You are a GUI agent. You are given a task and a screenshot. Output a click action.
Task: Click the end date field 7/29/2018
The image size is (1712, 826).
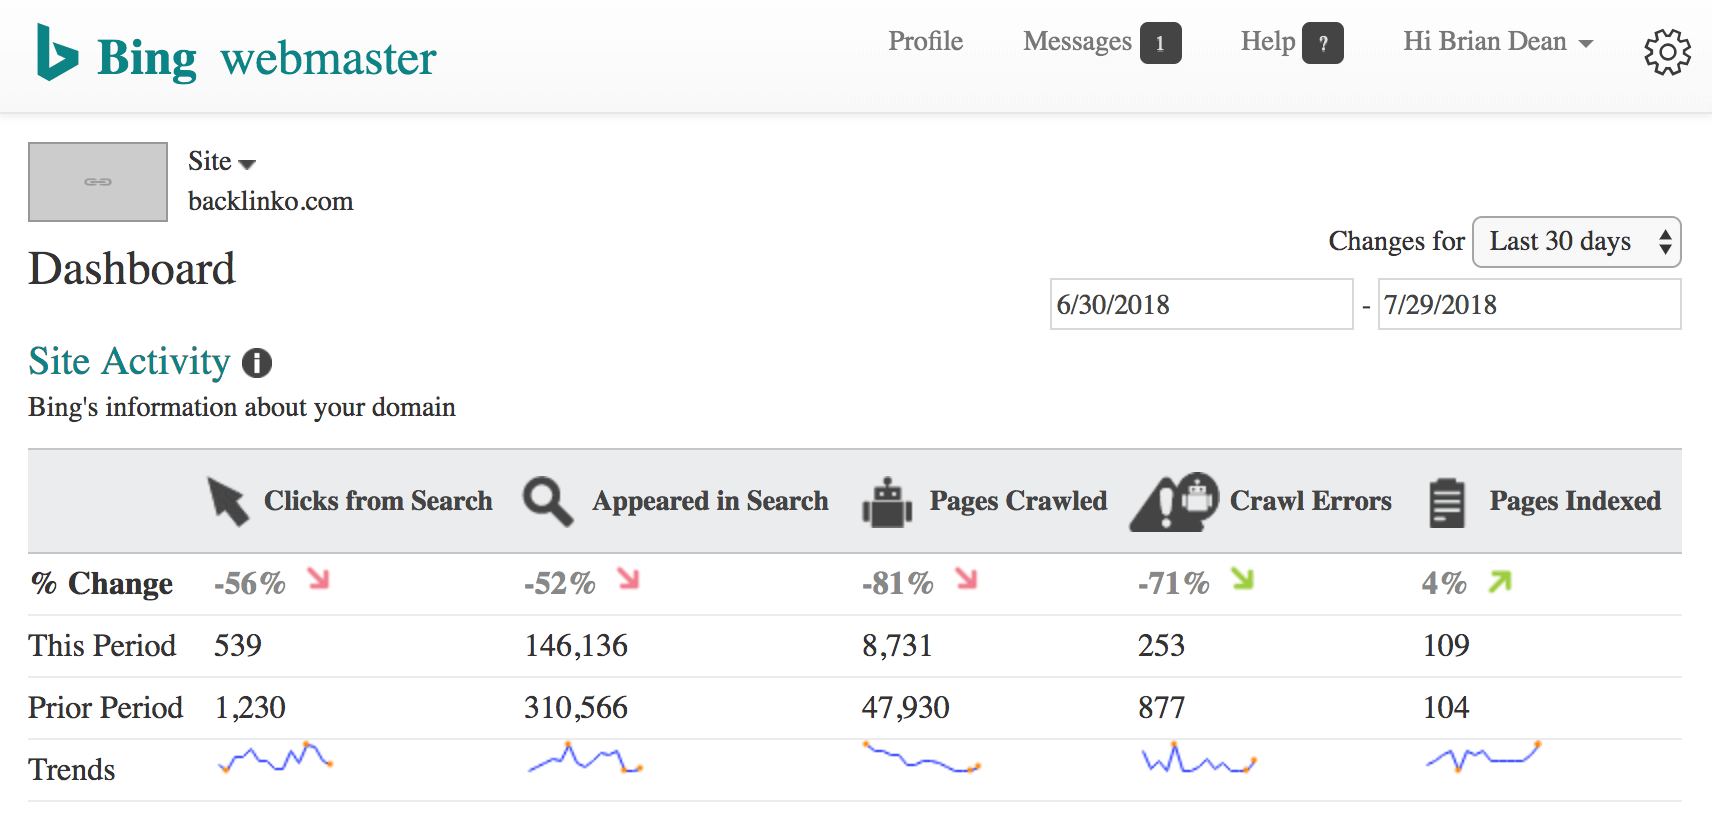tap(1529, 304)
